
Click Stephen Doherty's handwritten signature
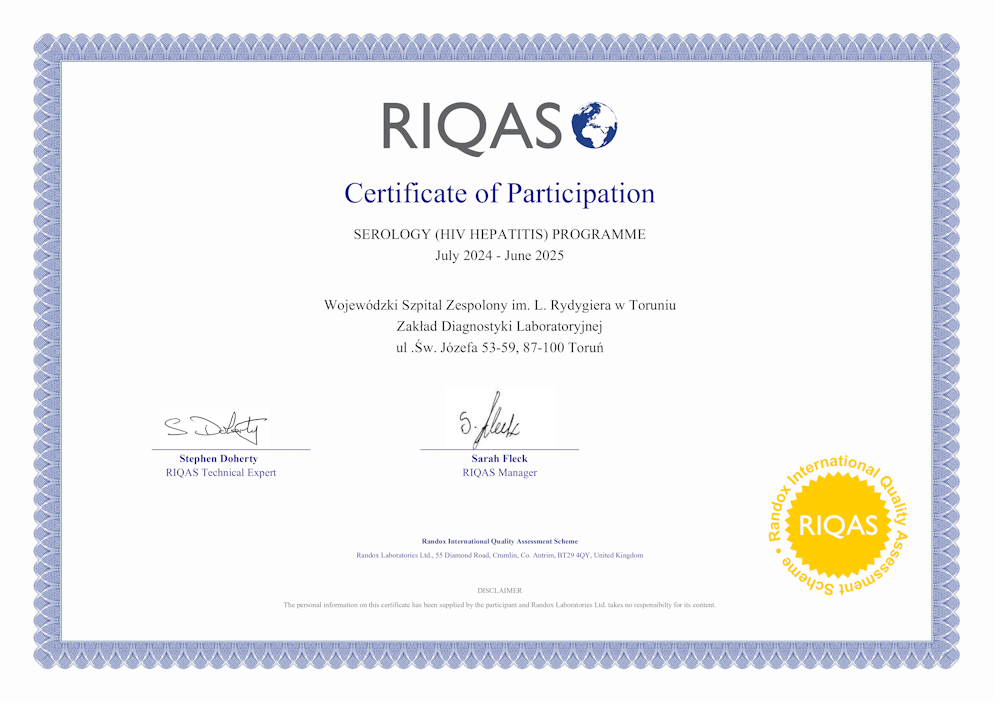pos(216,429)
